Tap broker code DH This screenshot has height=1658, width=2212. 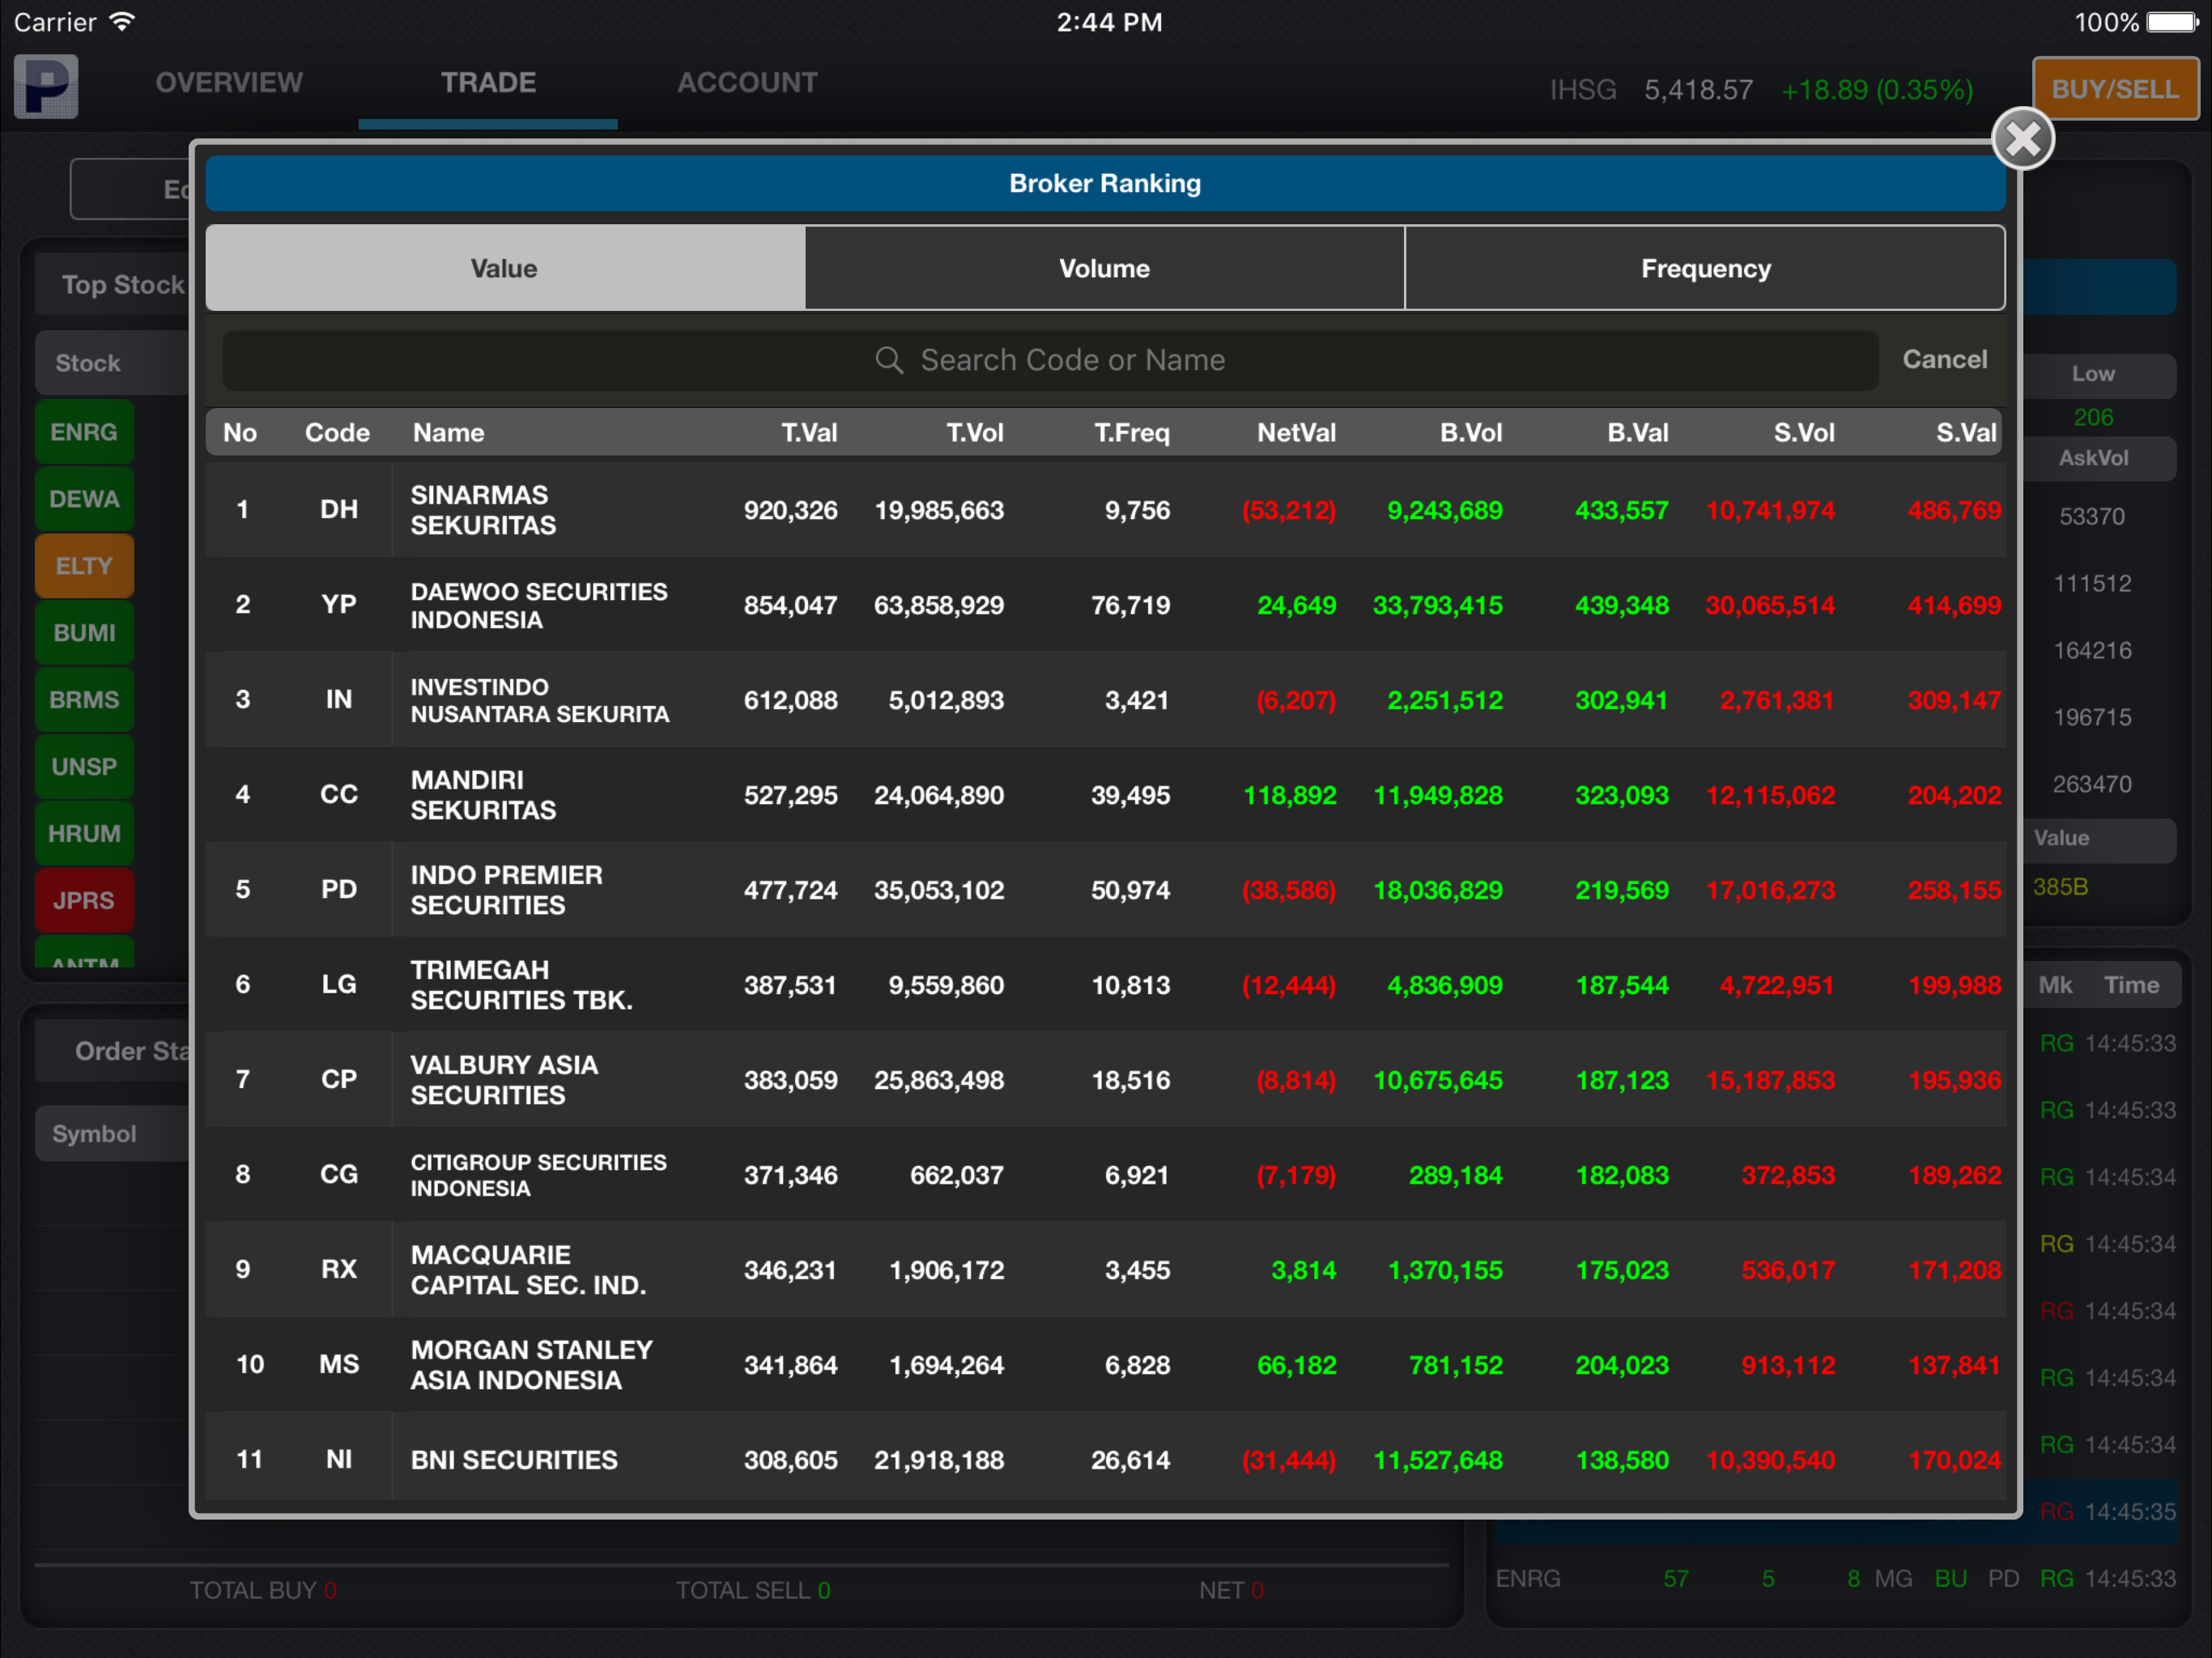click(x=339, y=510)
